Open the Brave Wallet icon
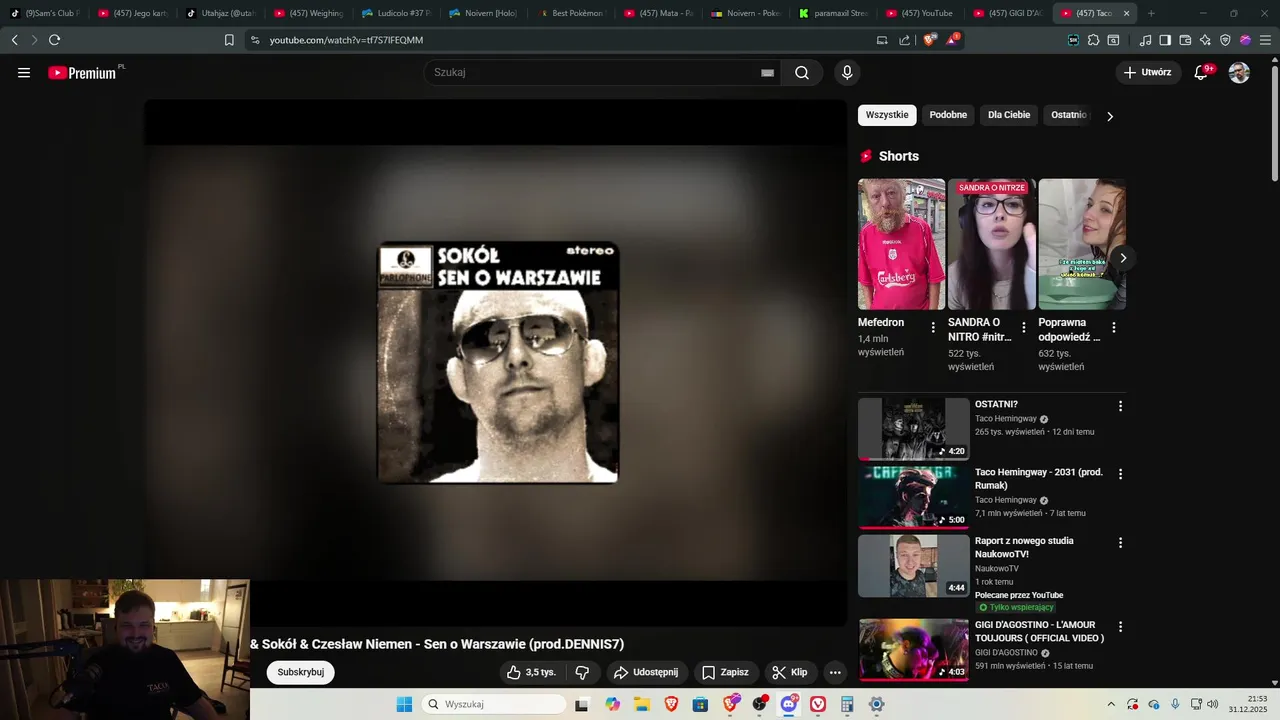This screenshot has width=1280, height=720. [1185, 40]
